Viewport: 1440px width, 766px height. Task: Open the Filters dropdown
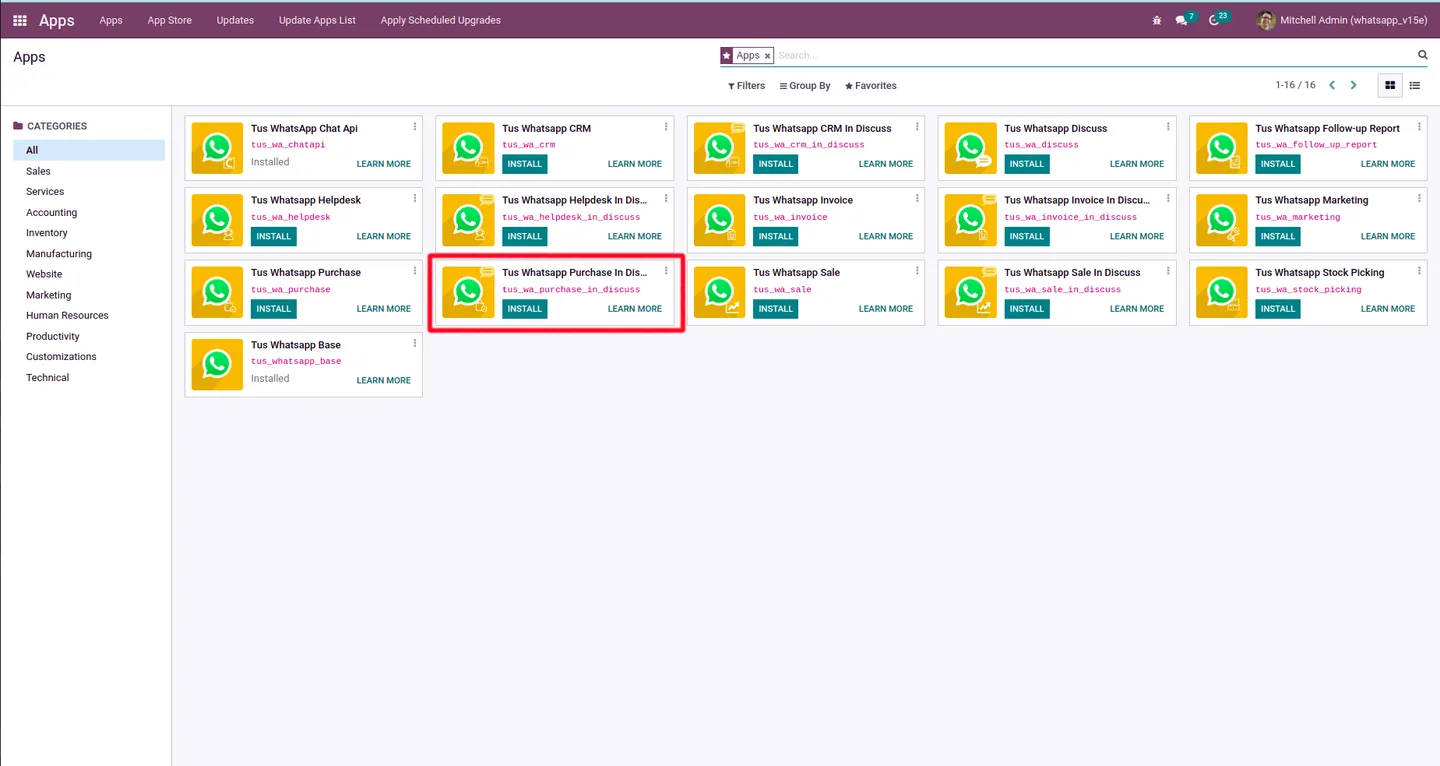coord(746,86)
